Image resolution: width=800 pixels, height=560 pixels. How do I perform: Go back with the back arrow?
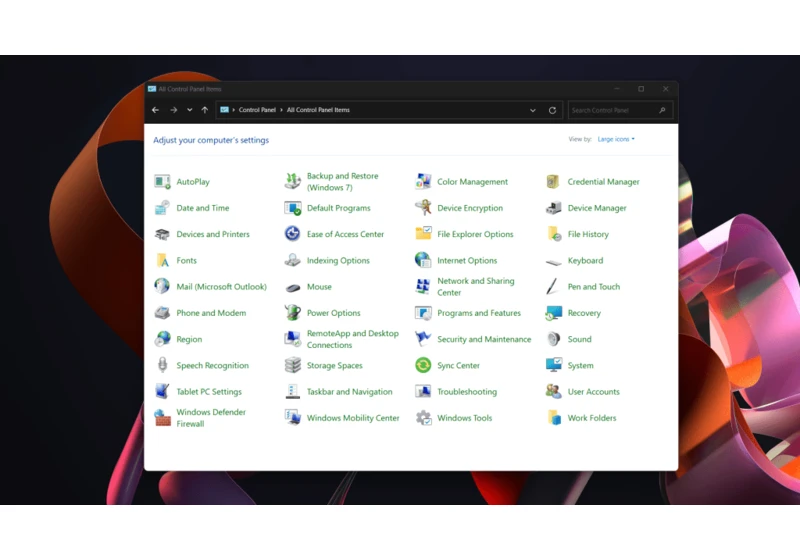tap(156, 110)
